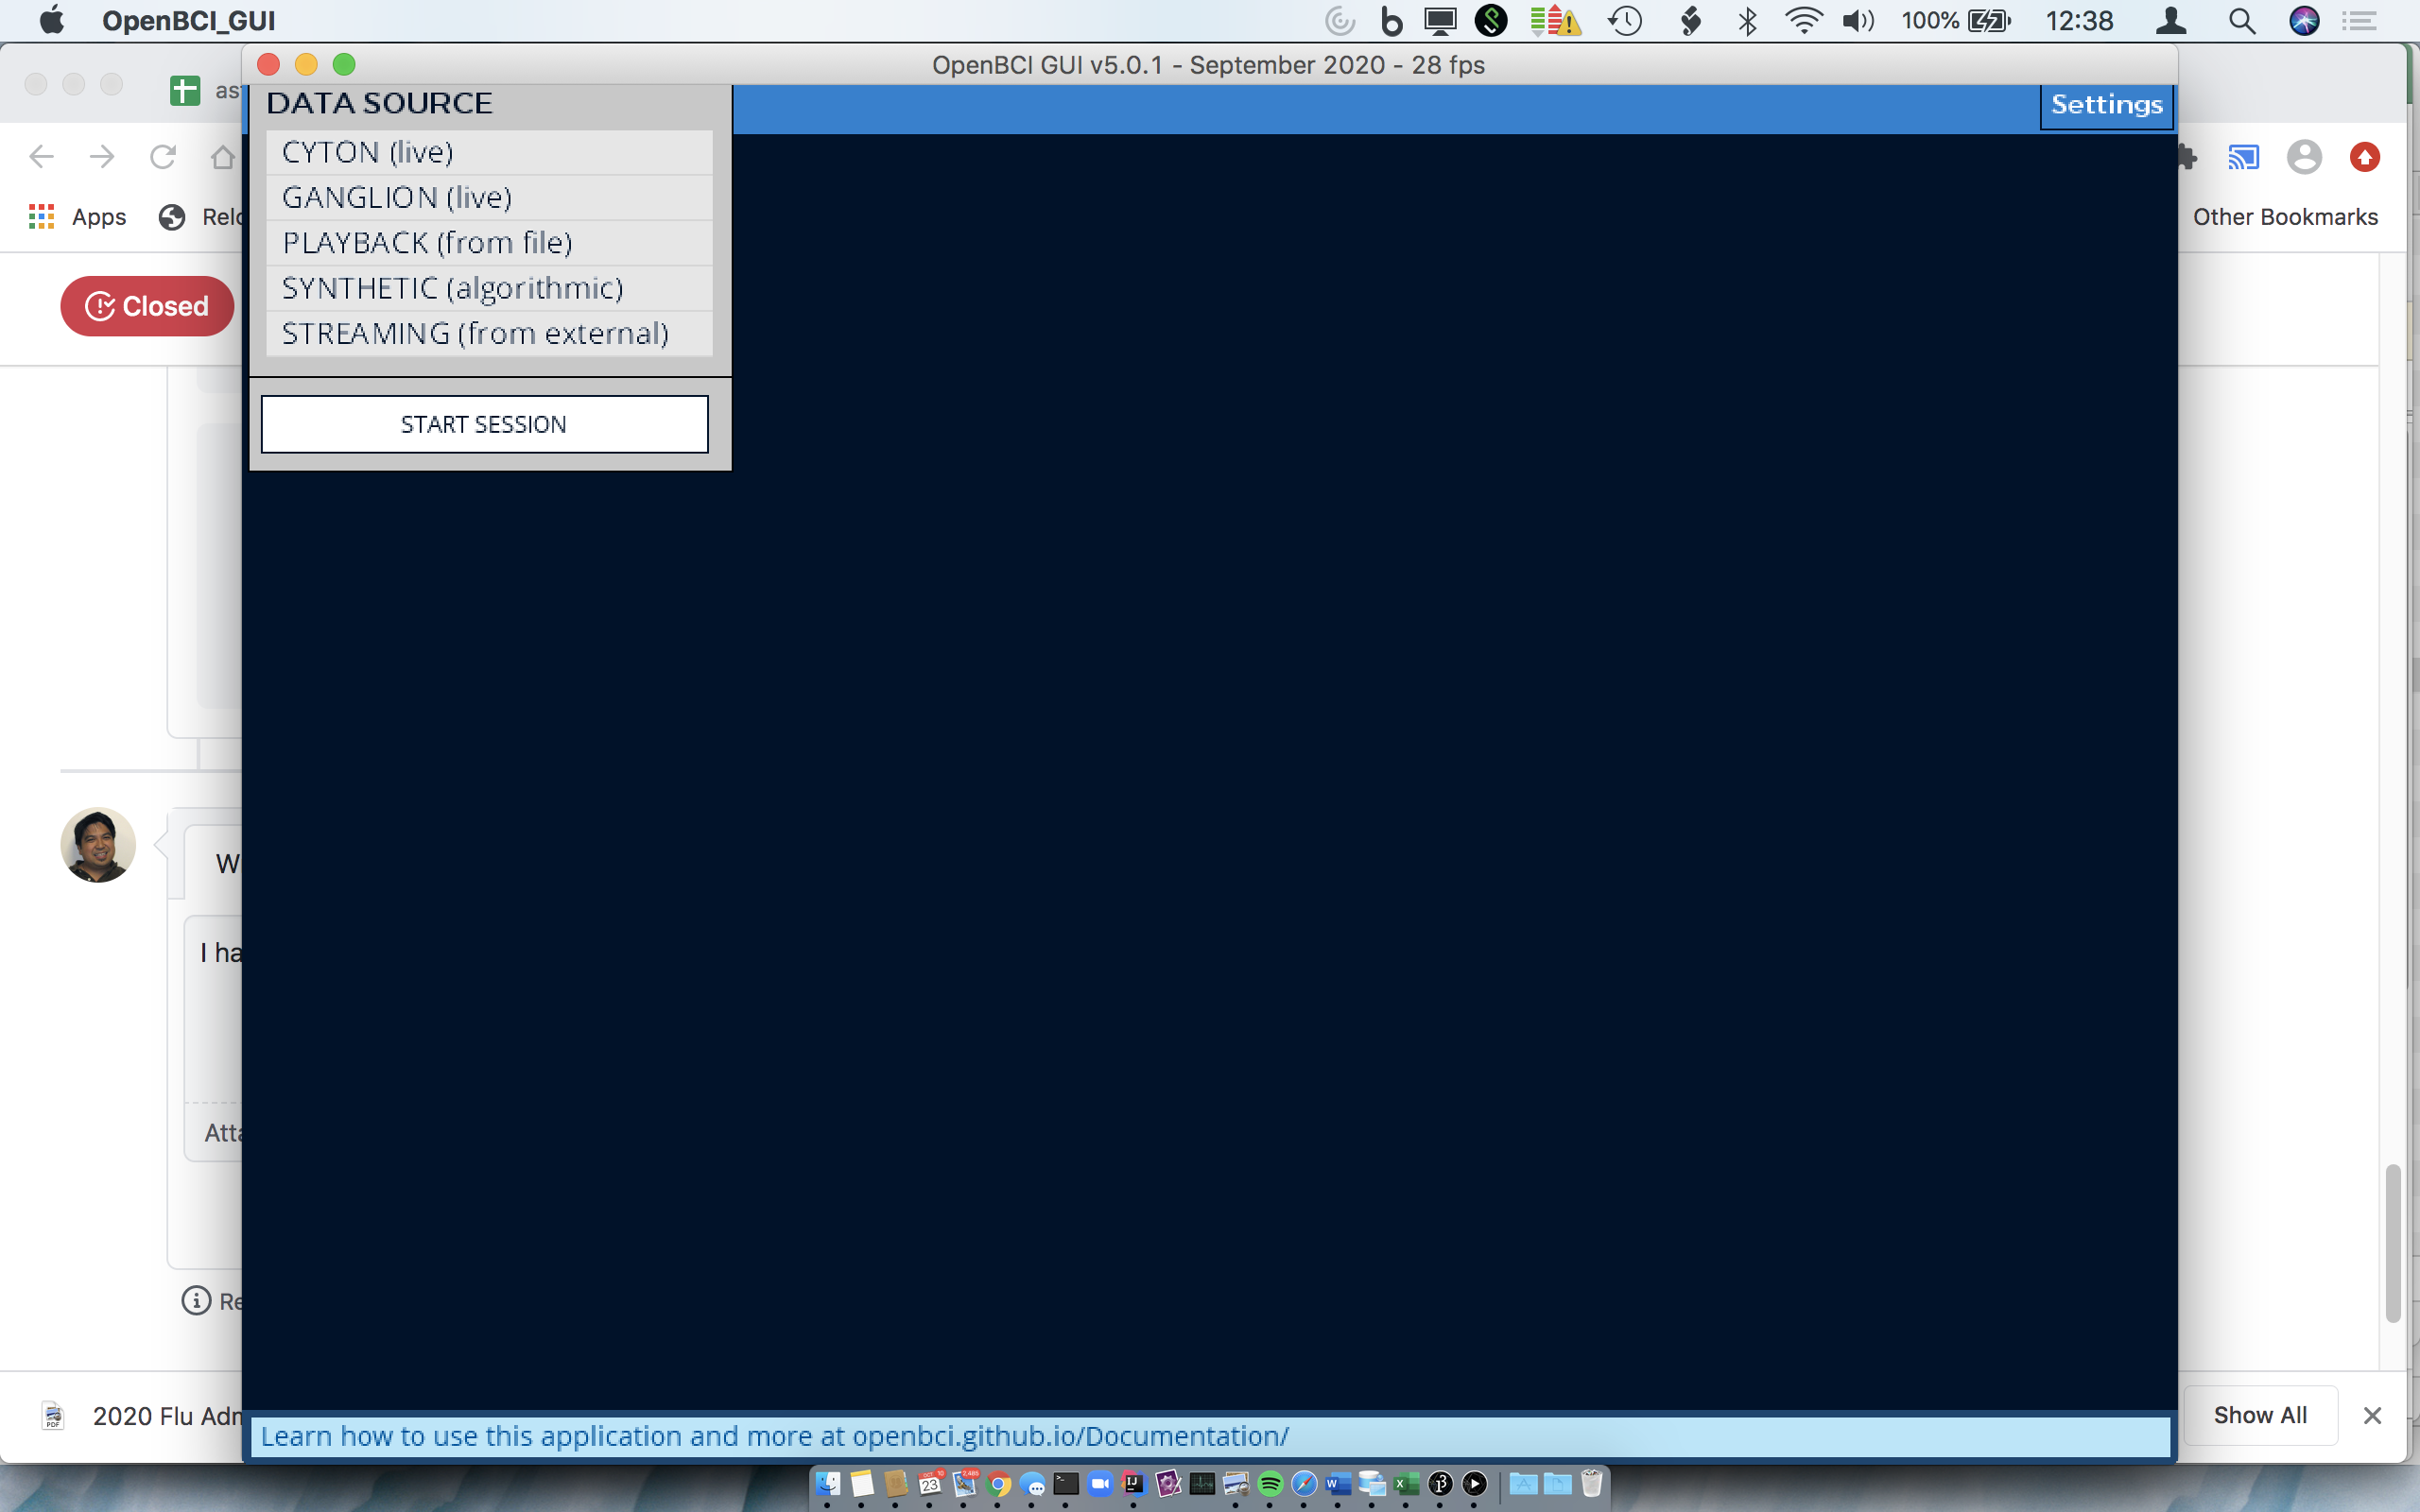Image resolution: width=2420 pixels, height=1512 pixels.
Task: Open Wi-Fi menu in menu bar
Action: (x=1803, y=21)
